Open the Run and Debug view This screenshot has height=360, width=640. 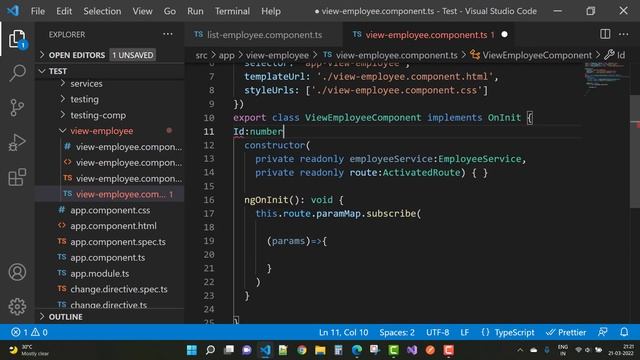(x=17, y=142)
